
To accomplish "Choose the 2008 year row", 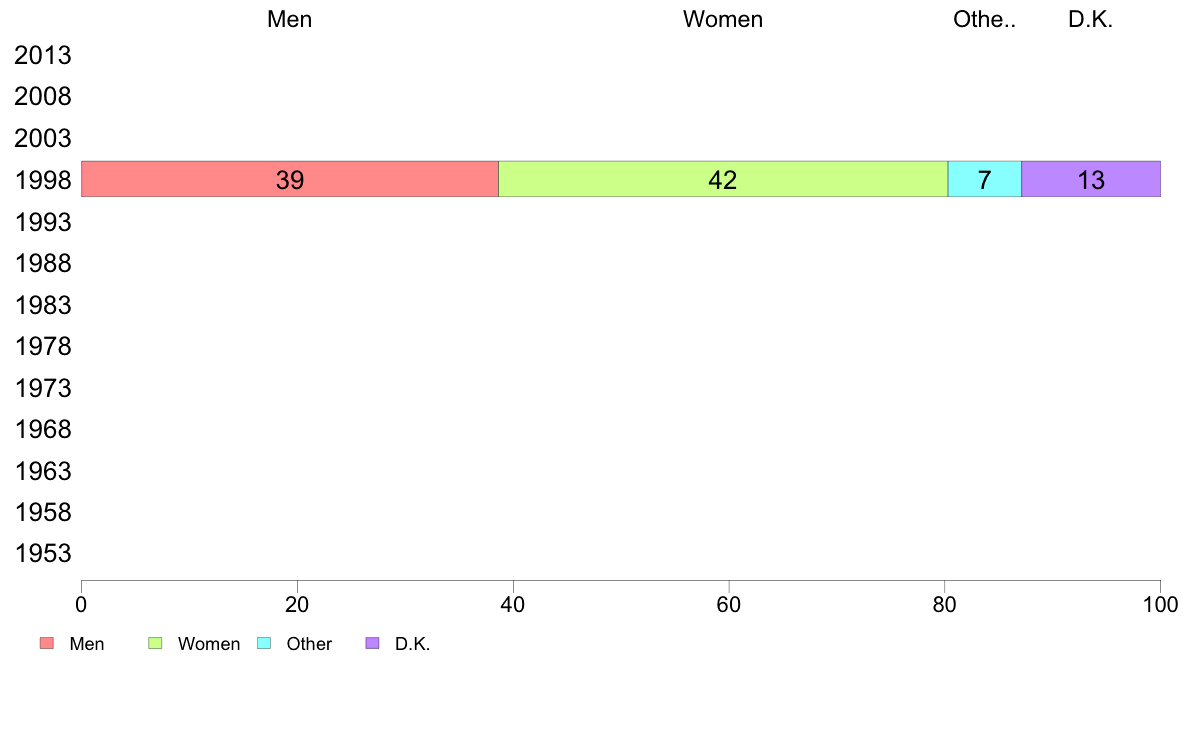I will click(x=43, y=97).
